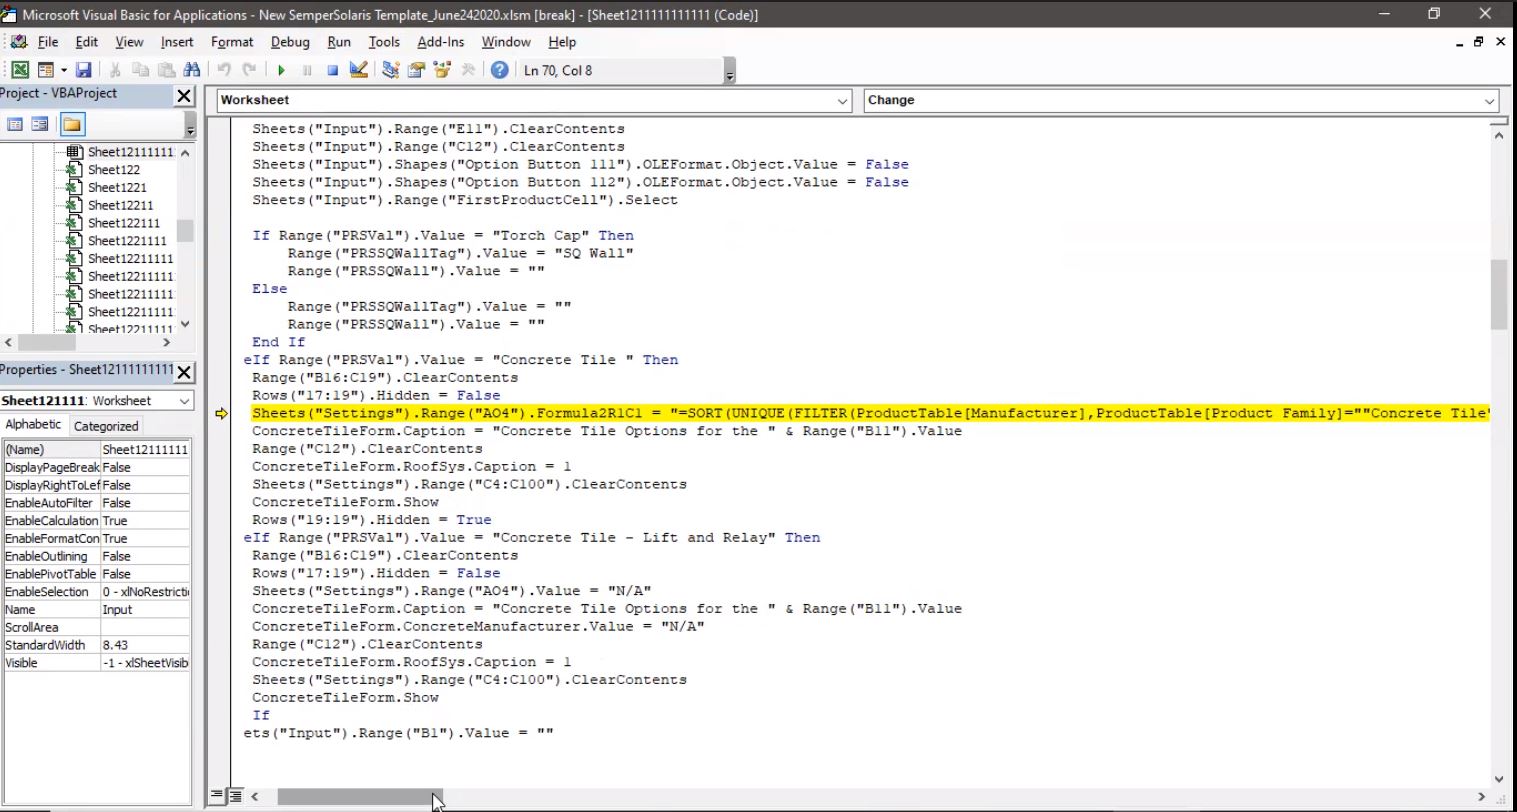Viewport: 1517px width, 812px height.
Task: Edit the Name property value Input
Action: (145, 610)
